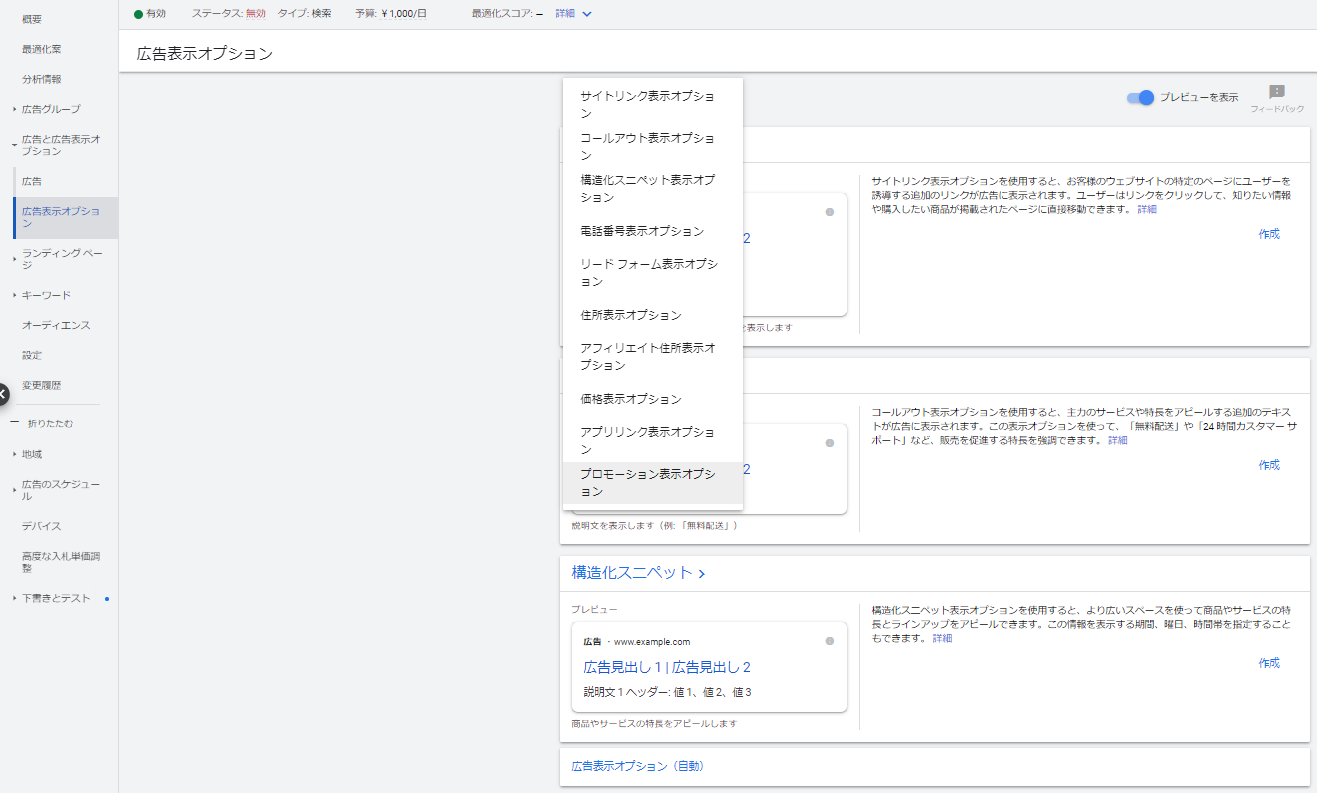
Task: Click the タイプ: 検索 text
Action: (304, 14)
